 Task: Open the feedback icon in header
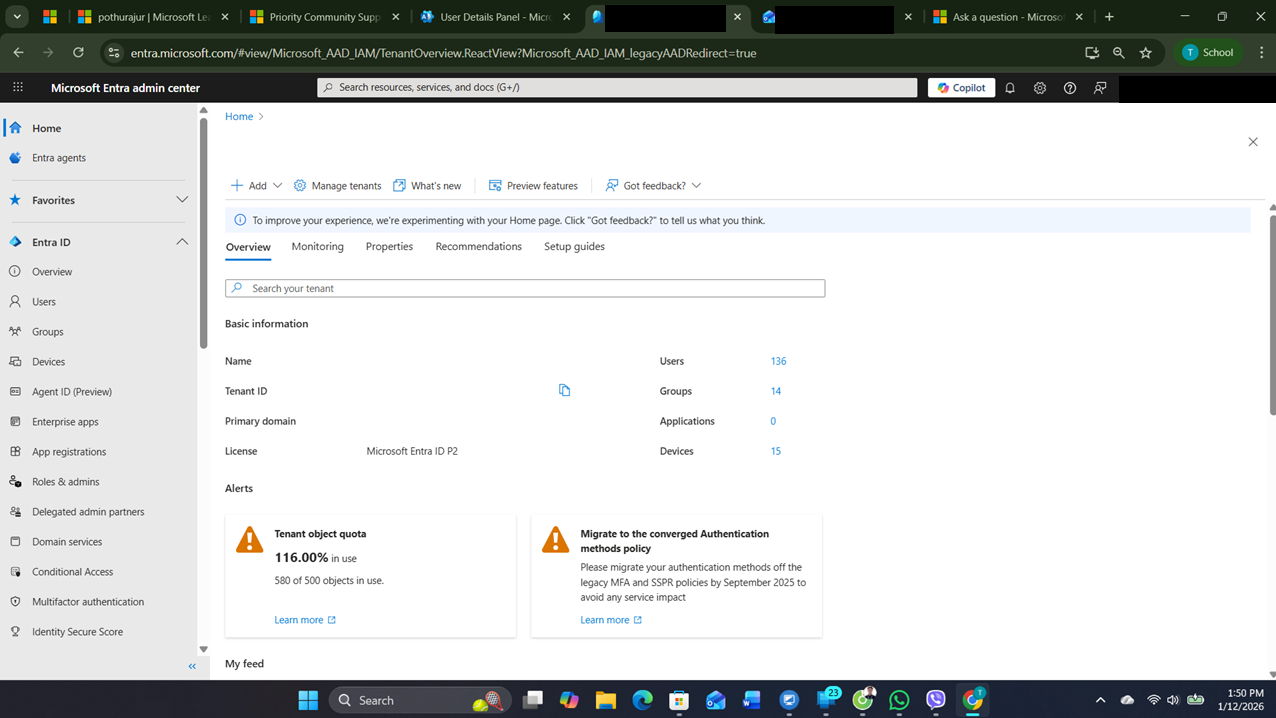coord(1100,88)
